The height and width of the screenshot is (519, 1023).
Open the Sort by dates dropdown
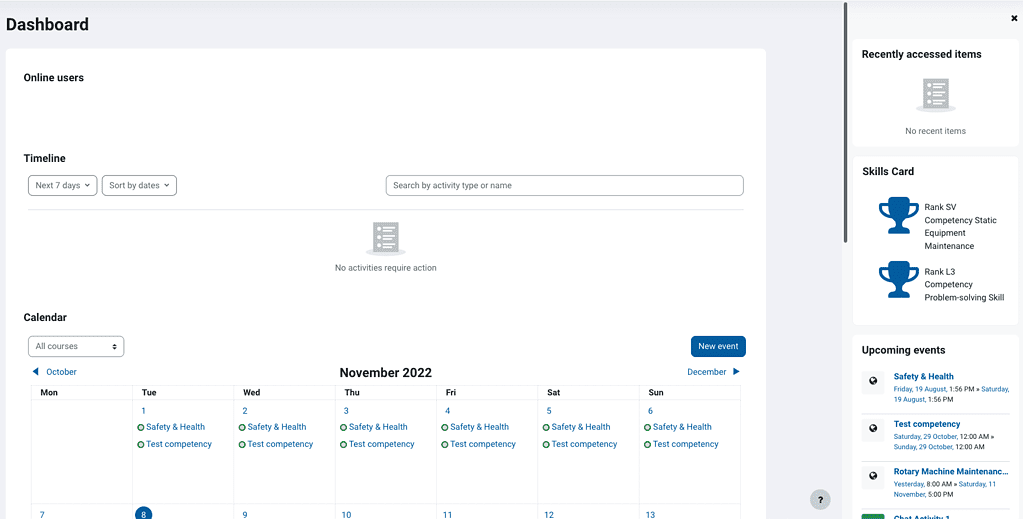click(139, 185)
